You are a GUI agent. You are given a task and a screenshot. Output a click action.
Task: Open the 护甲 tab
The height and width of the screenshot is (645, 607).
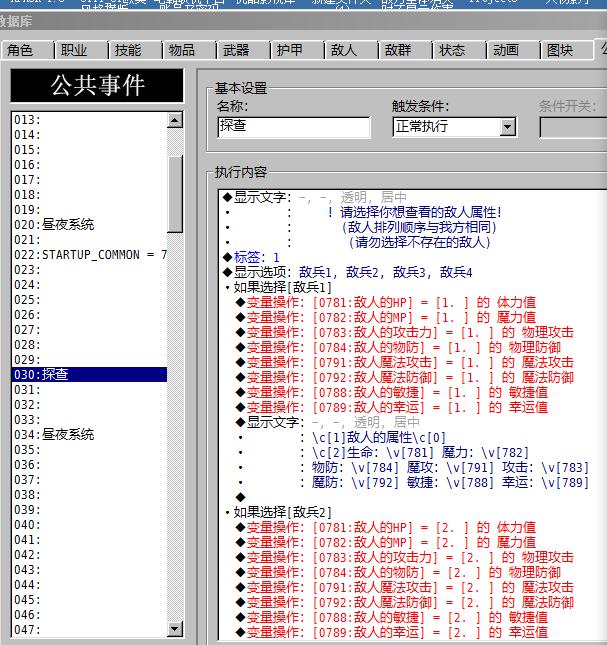click(297, 51)
